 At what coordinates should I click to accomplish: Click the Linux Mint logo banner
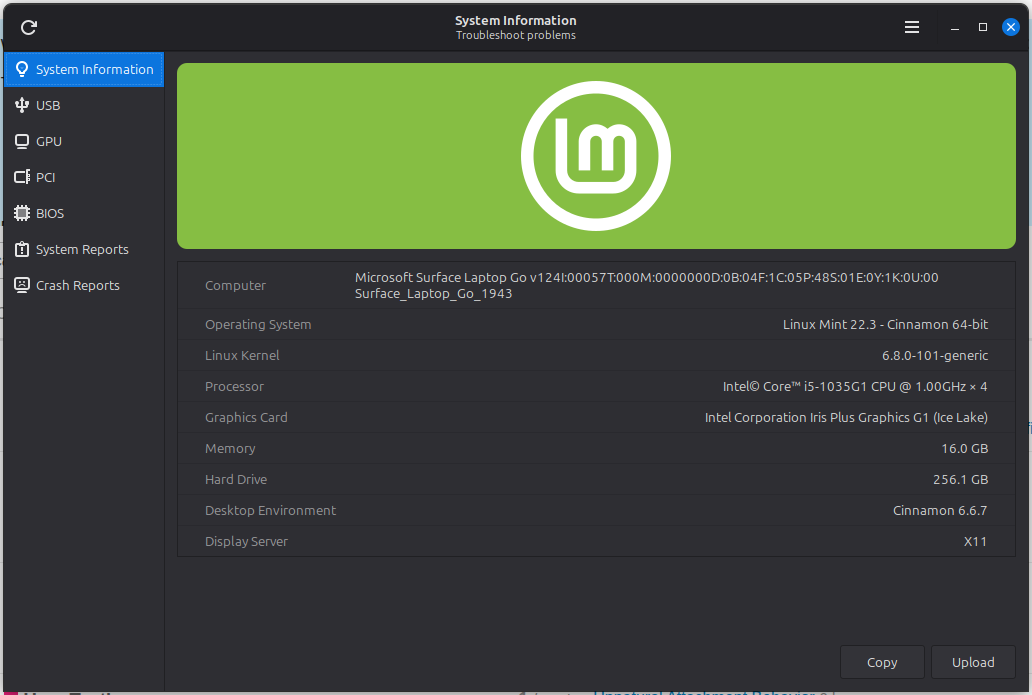[596, 156]
